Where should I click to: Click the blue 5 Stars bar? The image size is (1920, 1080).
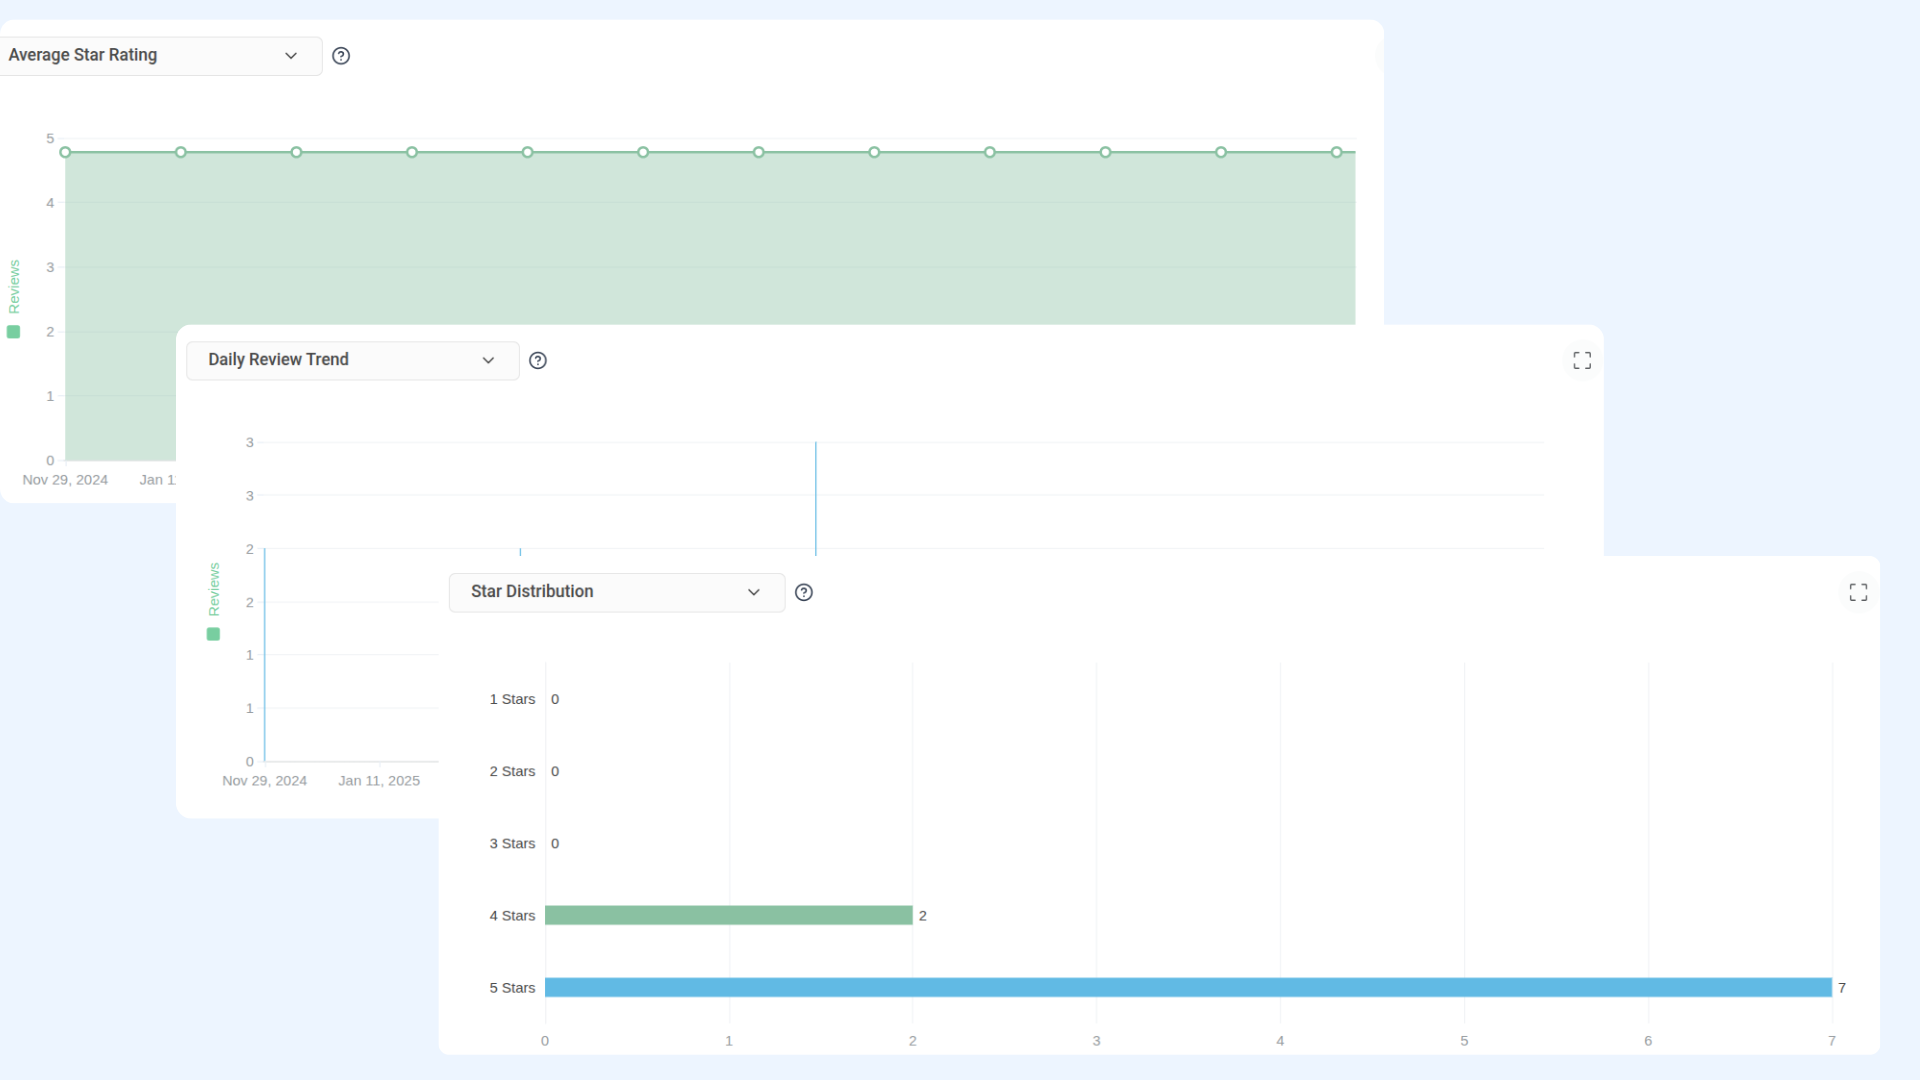pos(1187,987)
